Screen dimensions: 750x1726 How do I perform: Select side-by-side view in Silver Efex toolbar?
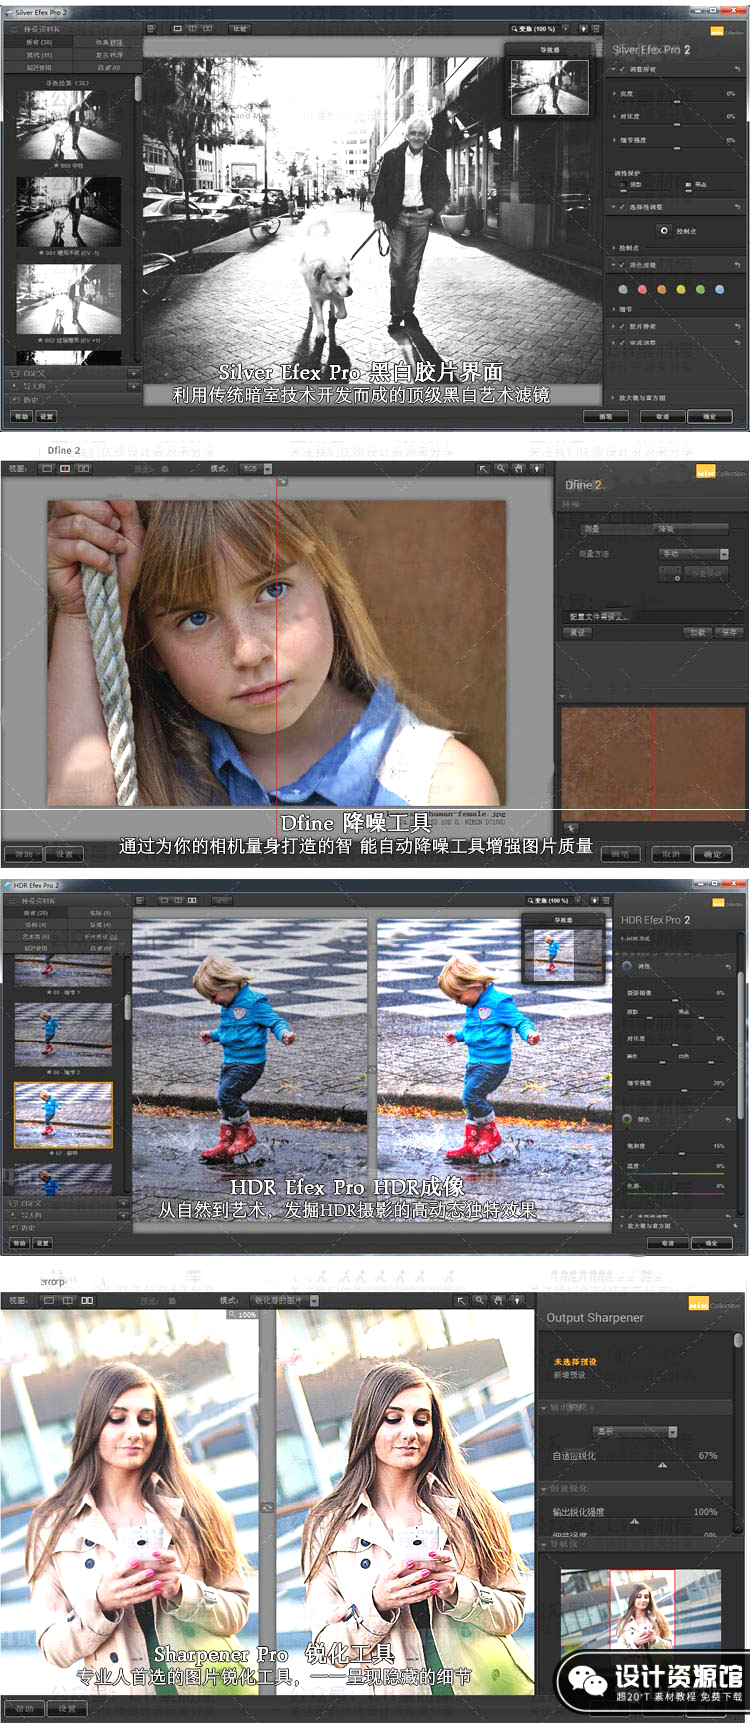[x=208, y=29]
